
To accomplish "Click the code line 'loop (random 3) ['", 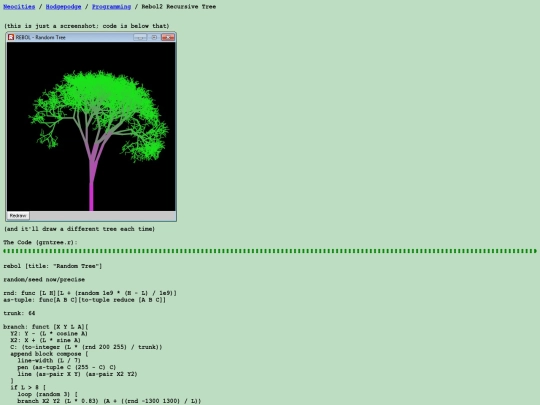I will [x=48, y=394].
